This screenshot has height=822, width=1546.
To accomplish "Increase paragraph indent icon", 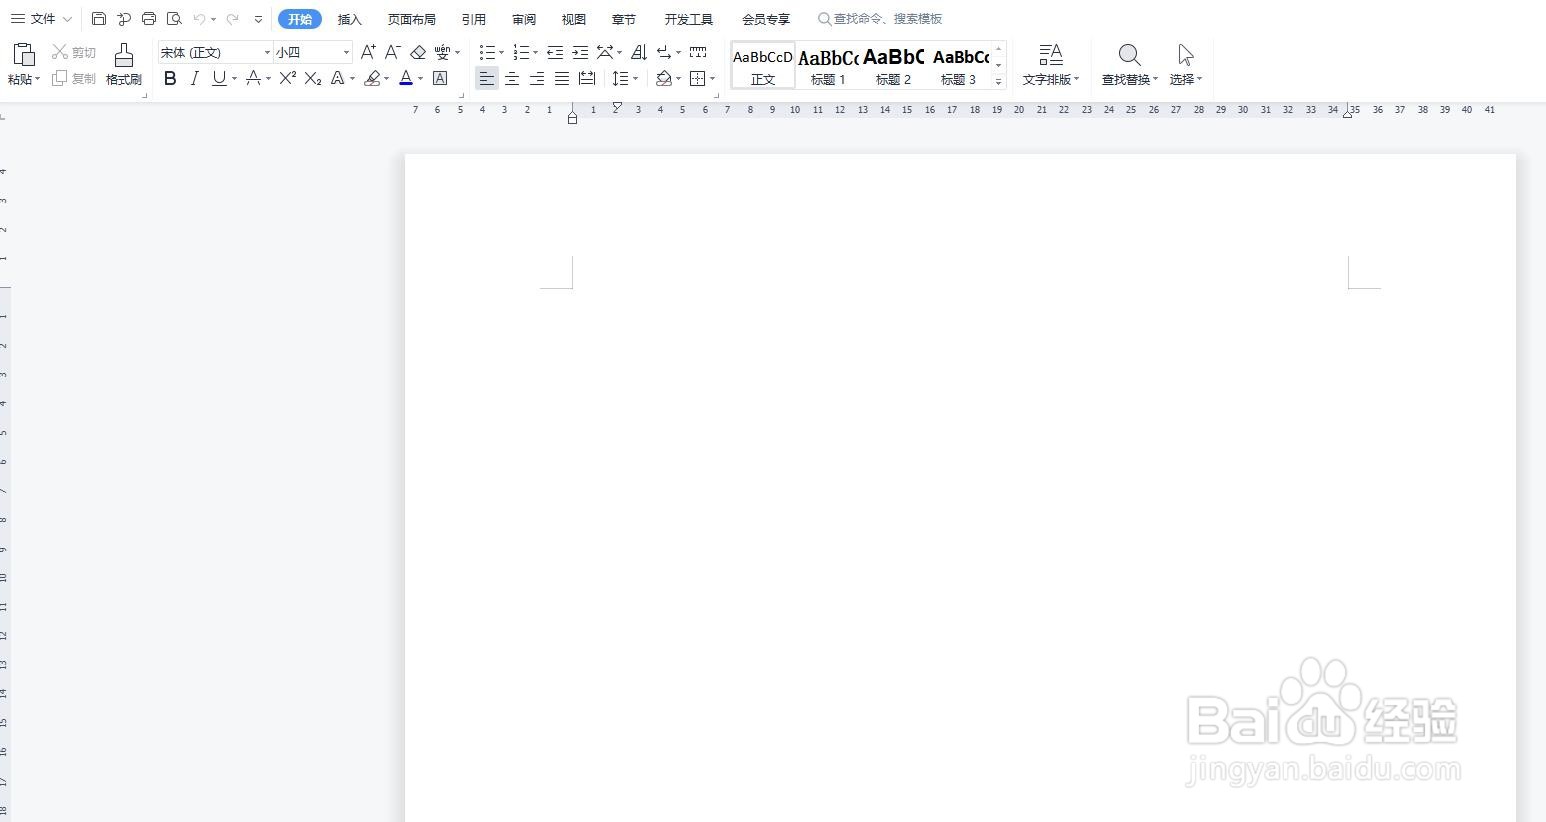I will click(x=580, y=52).
